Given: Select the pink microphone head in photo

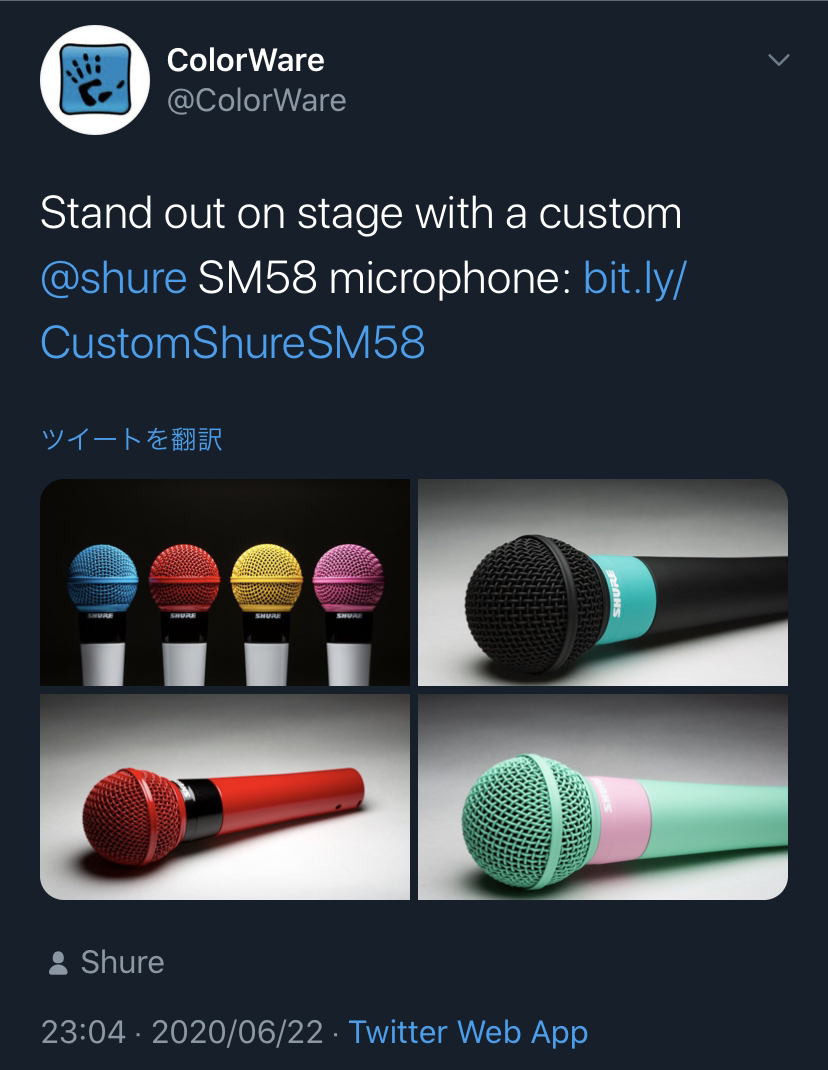Looking at the screenshot, I should [x=348, y=577].
